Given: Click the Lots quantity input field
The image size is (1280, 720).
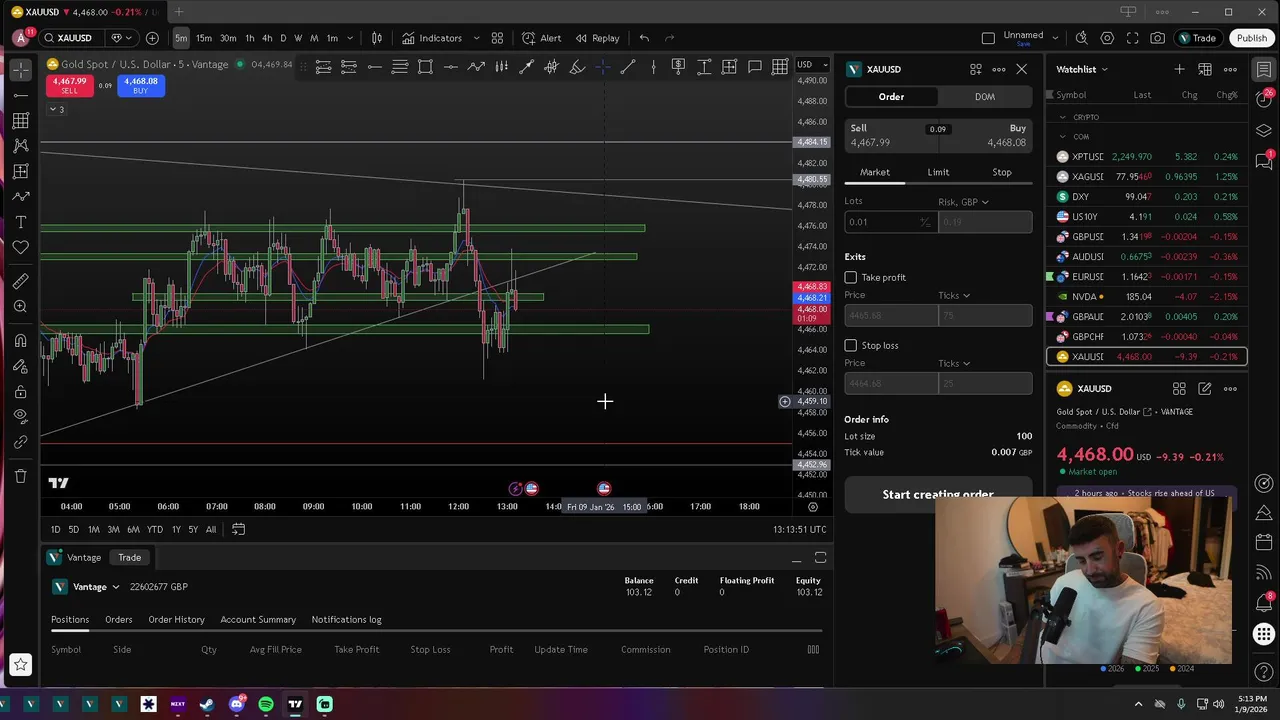Looking at the screenshot, I should click(x=890, y=222).
